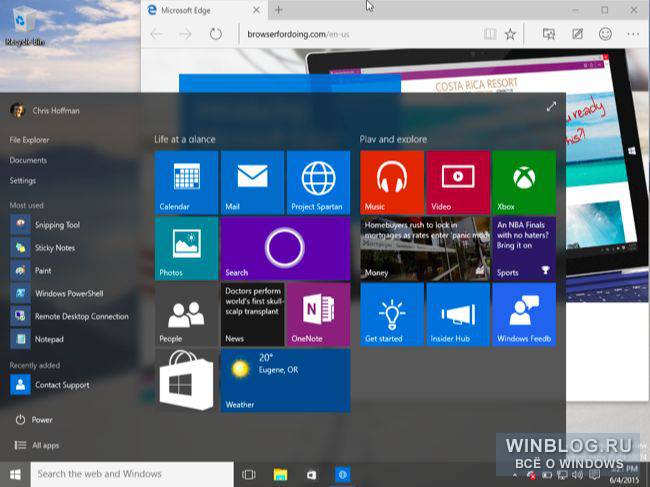
Task: Toggle Reading view in Edge
Action: tap(490, 34)
